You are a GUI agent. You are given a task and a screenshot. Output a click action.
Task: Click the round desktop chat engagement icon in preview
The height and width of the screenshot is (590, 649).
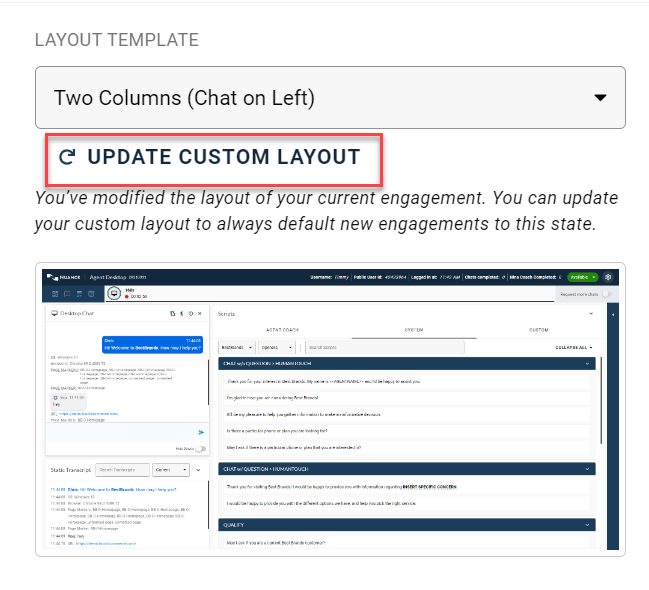pos(114,293)
